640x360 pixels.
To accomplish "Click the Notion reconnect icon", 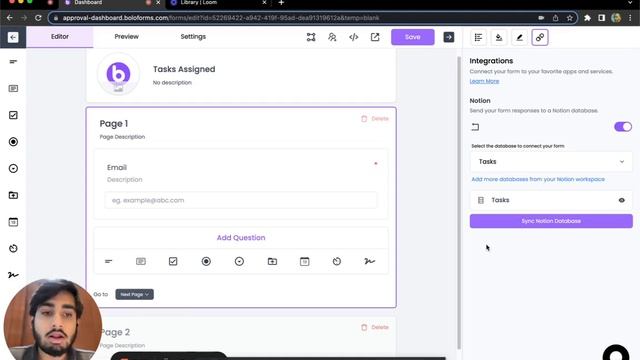I will 475,127.
